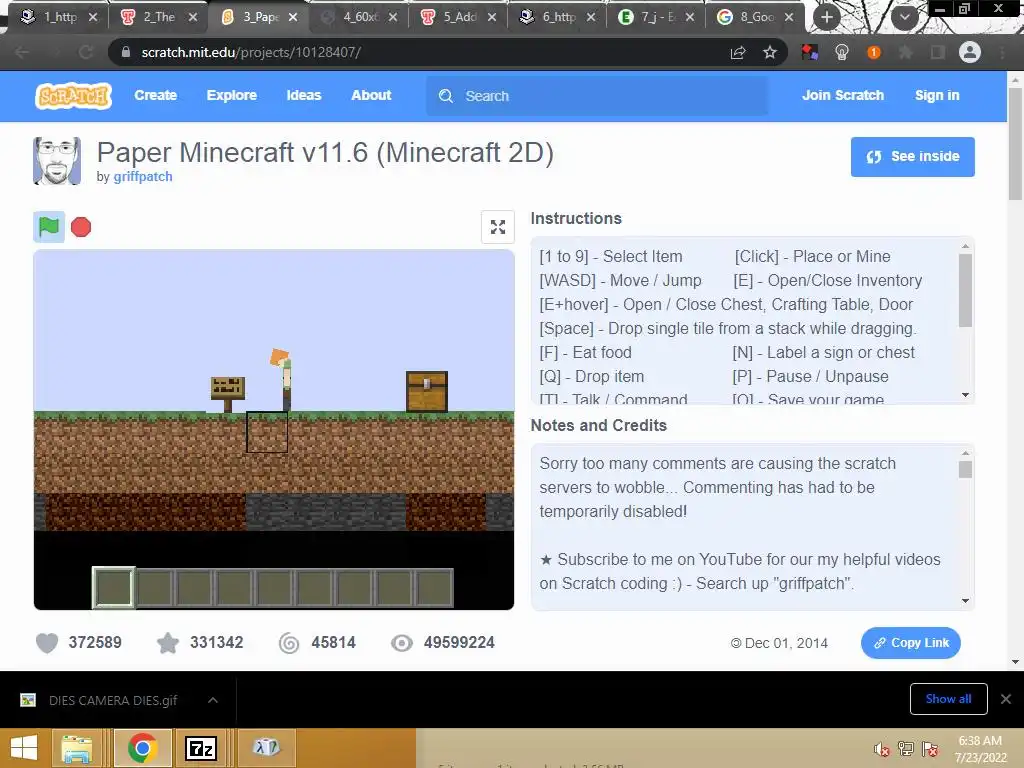Click the colorful extension icon in toolbar

point(810,52)
